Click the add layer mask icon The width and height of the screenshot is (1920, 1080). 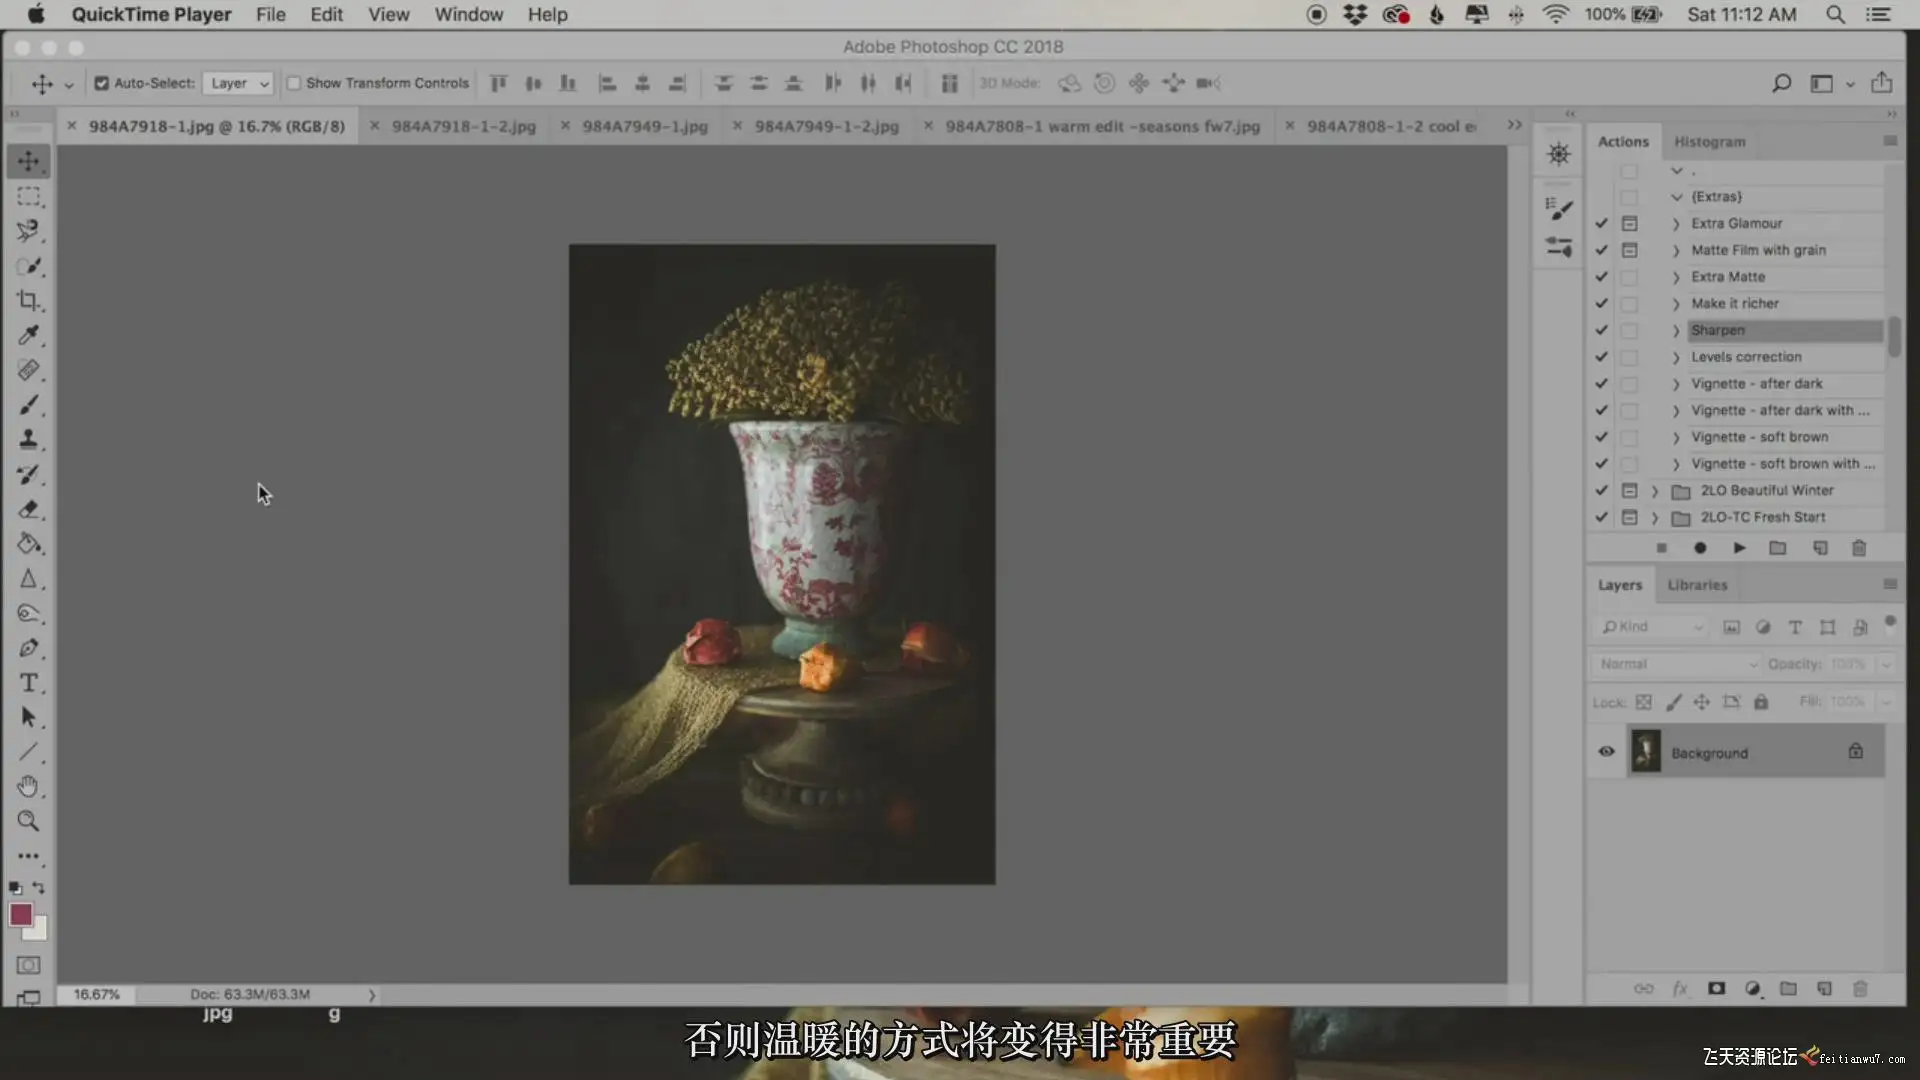pyautogui.click(x=1716, y=989)
